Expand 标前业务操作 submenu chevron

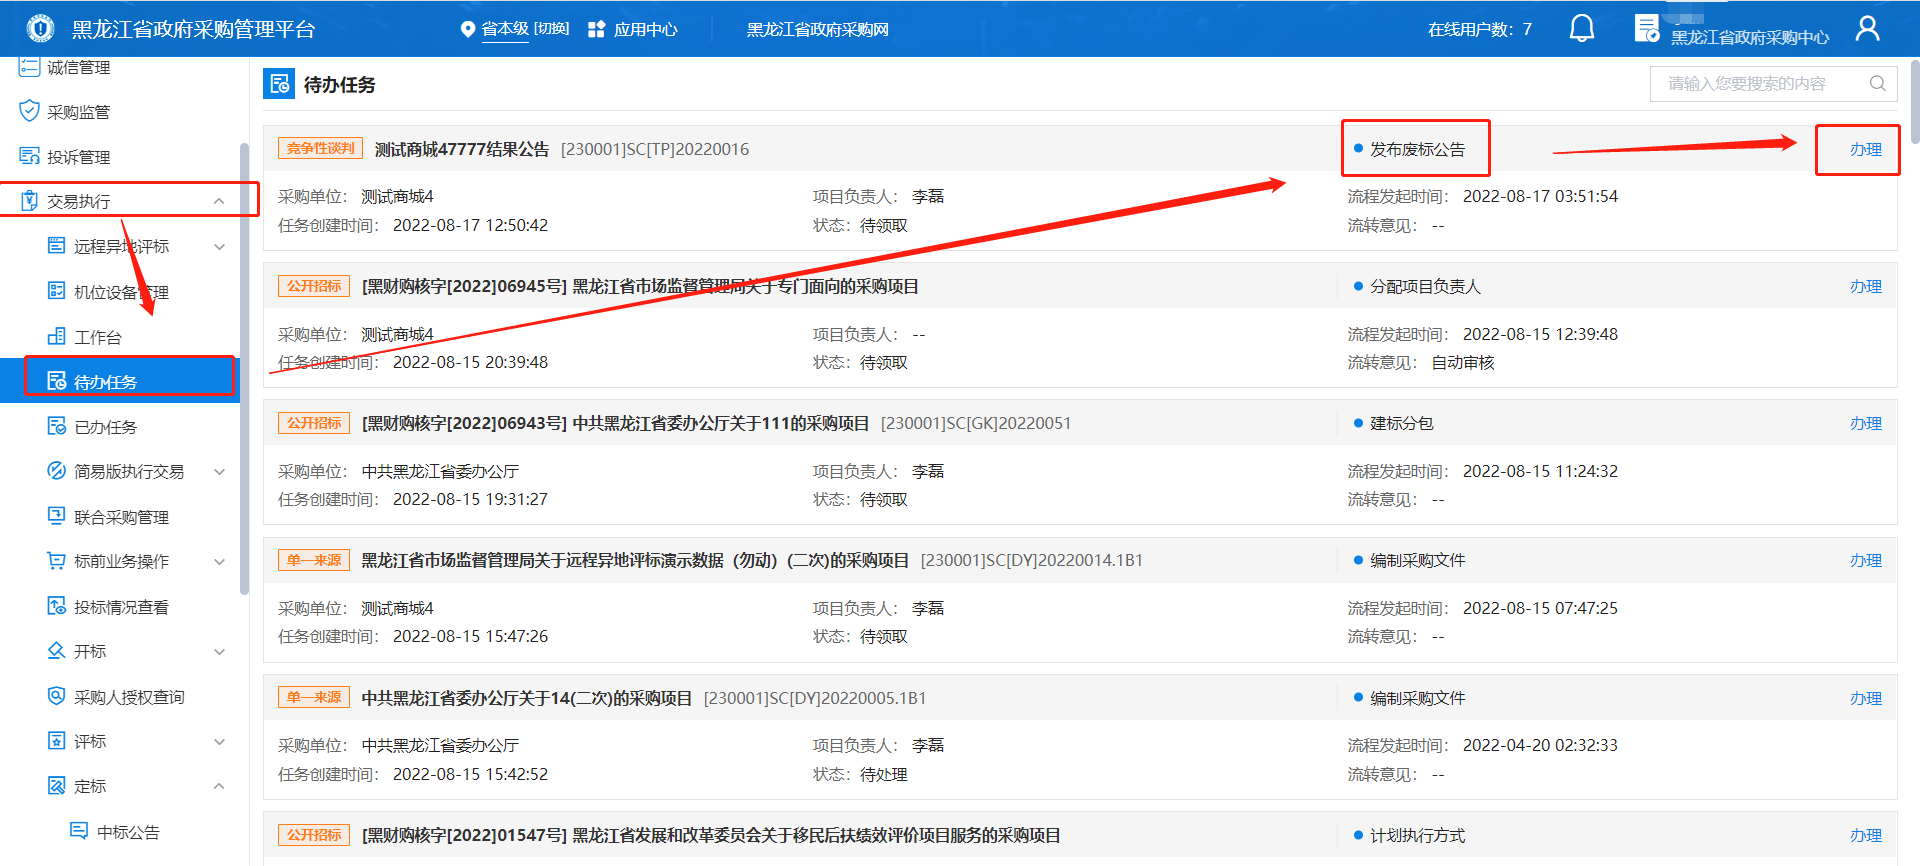(x=219, y=562)
